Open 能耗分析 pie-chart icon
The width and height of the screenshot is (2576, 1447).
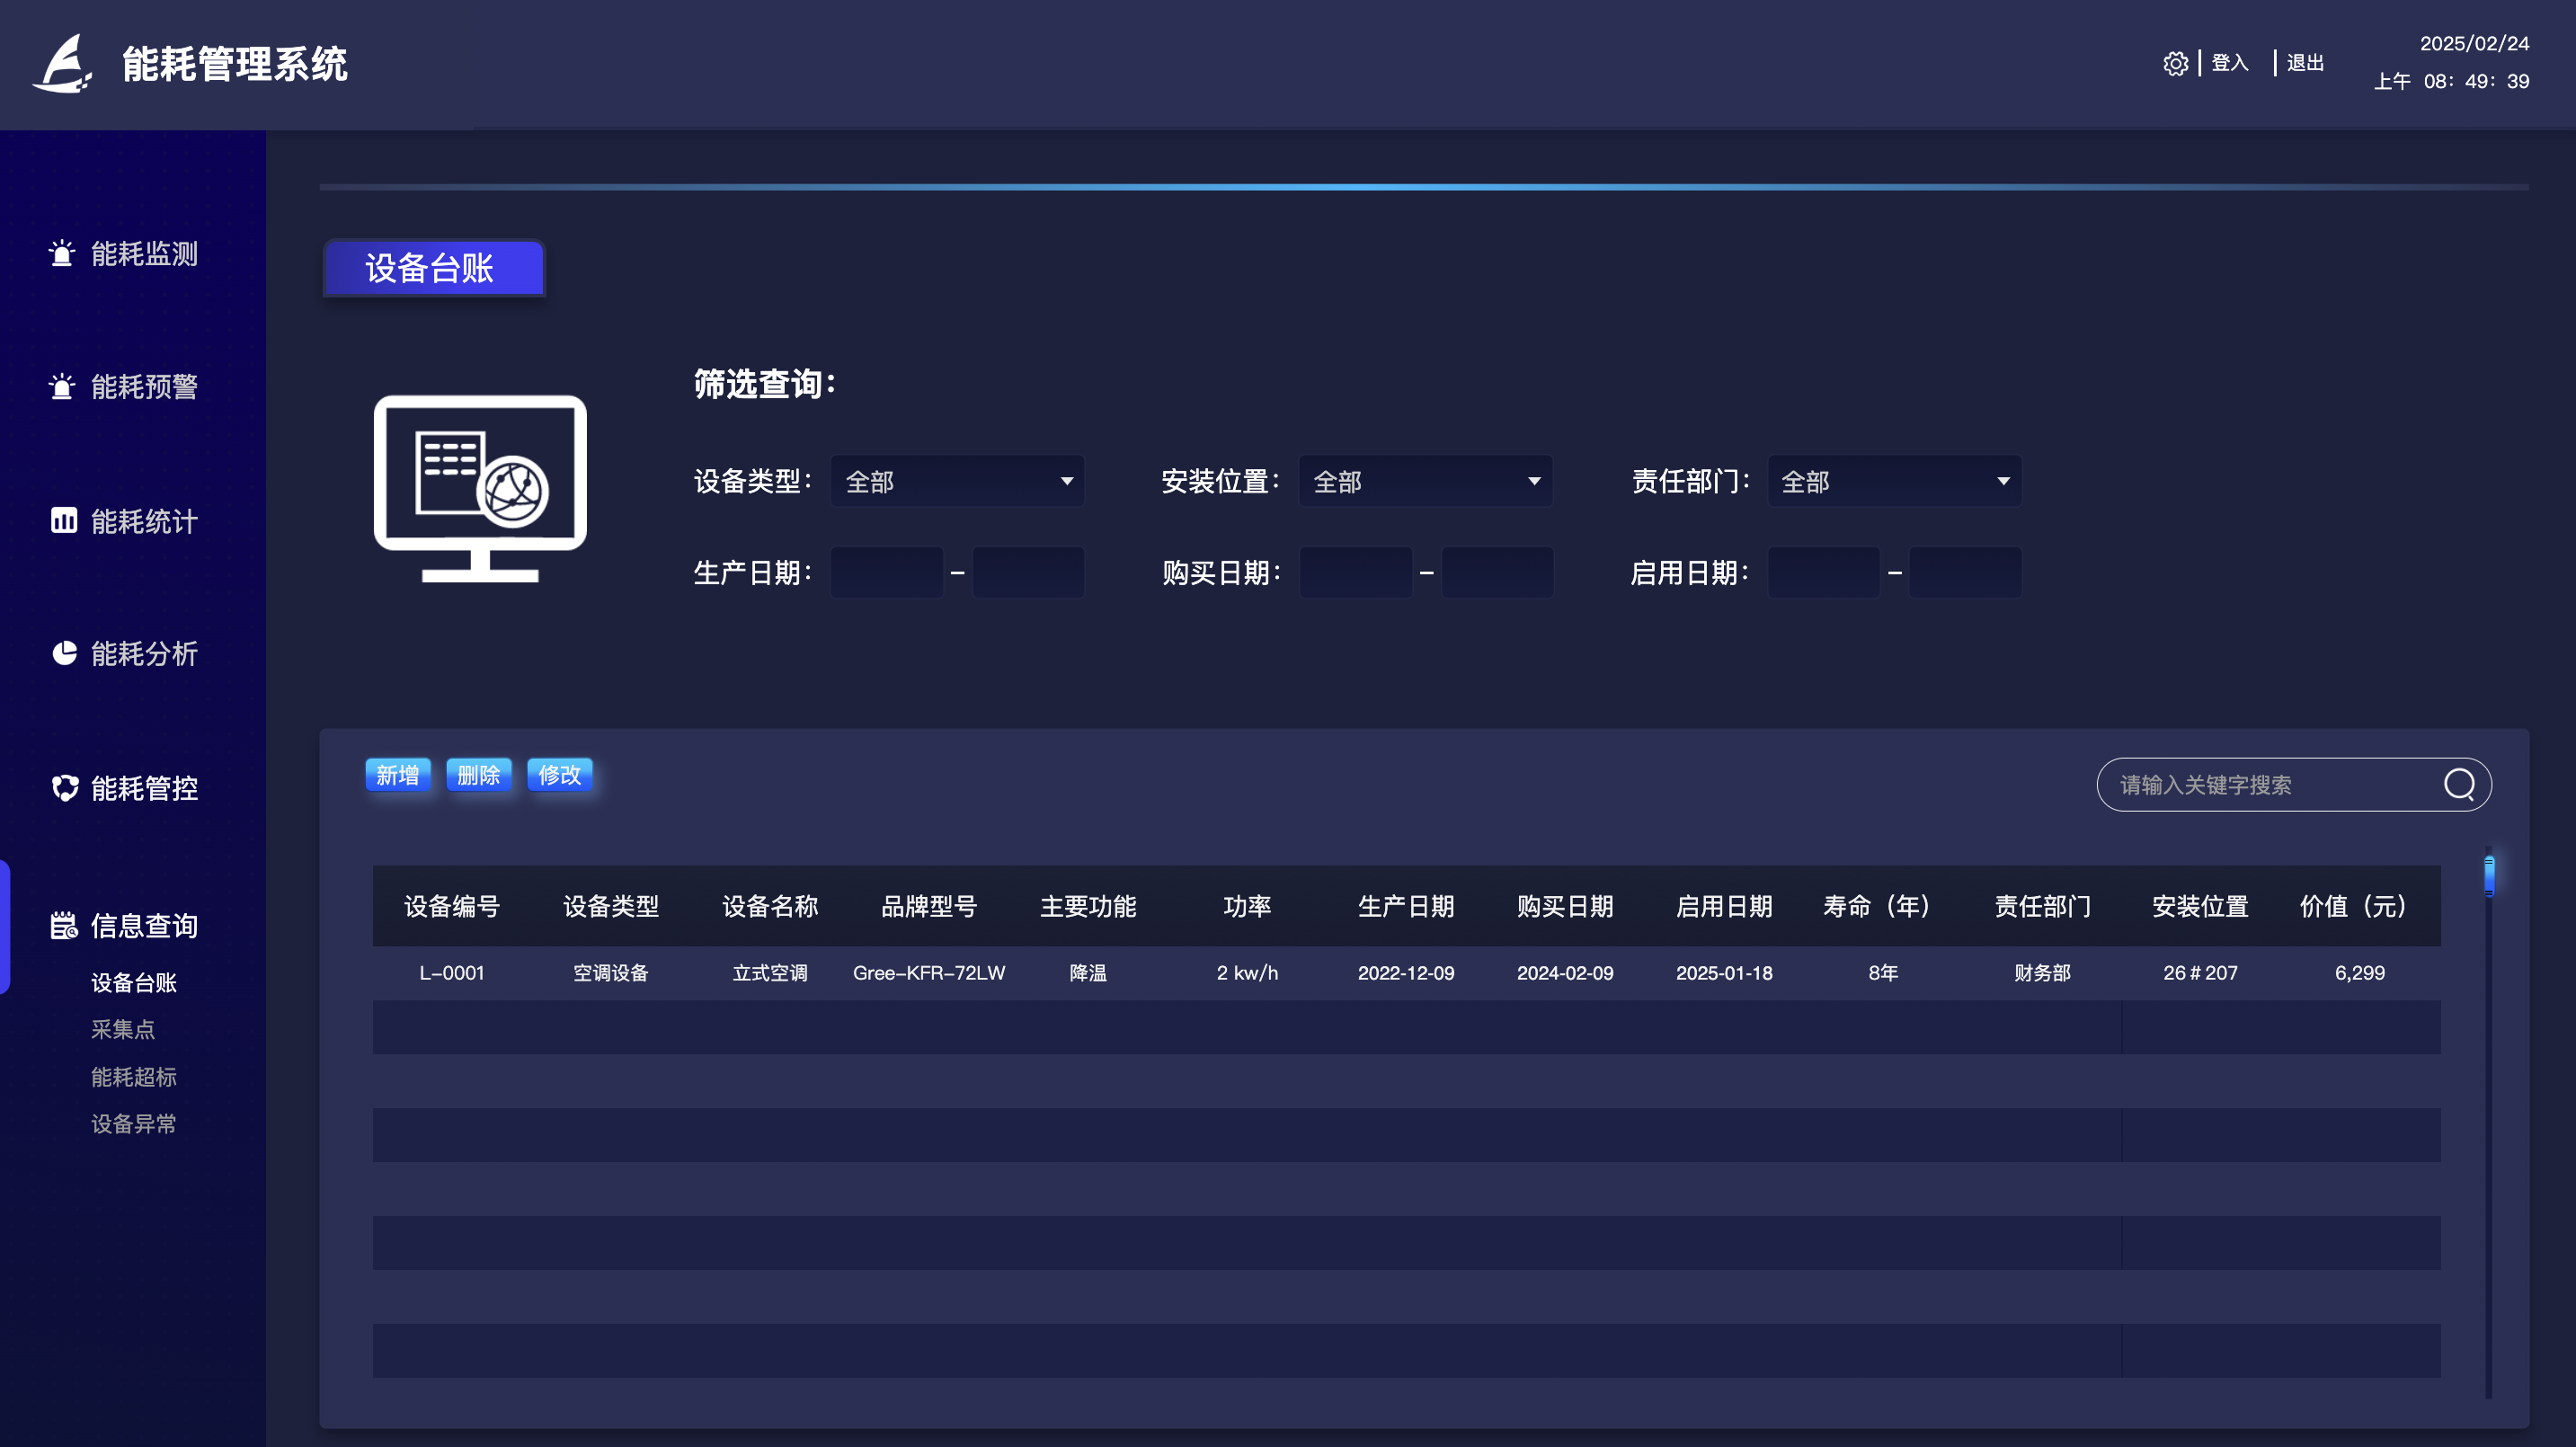64,653
